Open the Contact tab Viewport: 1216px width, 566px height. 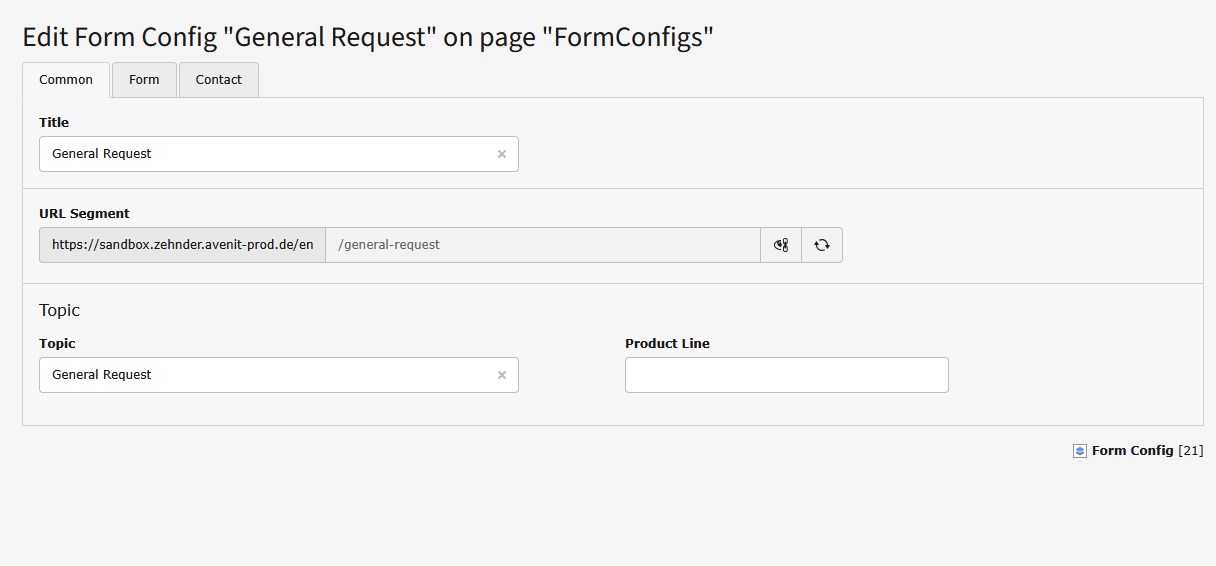(218, 80)
